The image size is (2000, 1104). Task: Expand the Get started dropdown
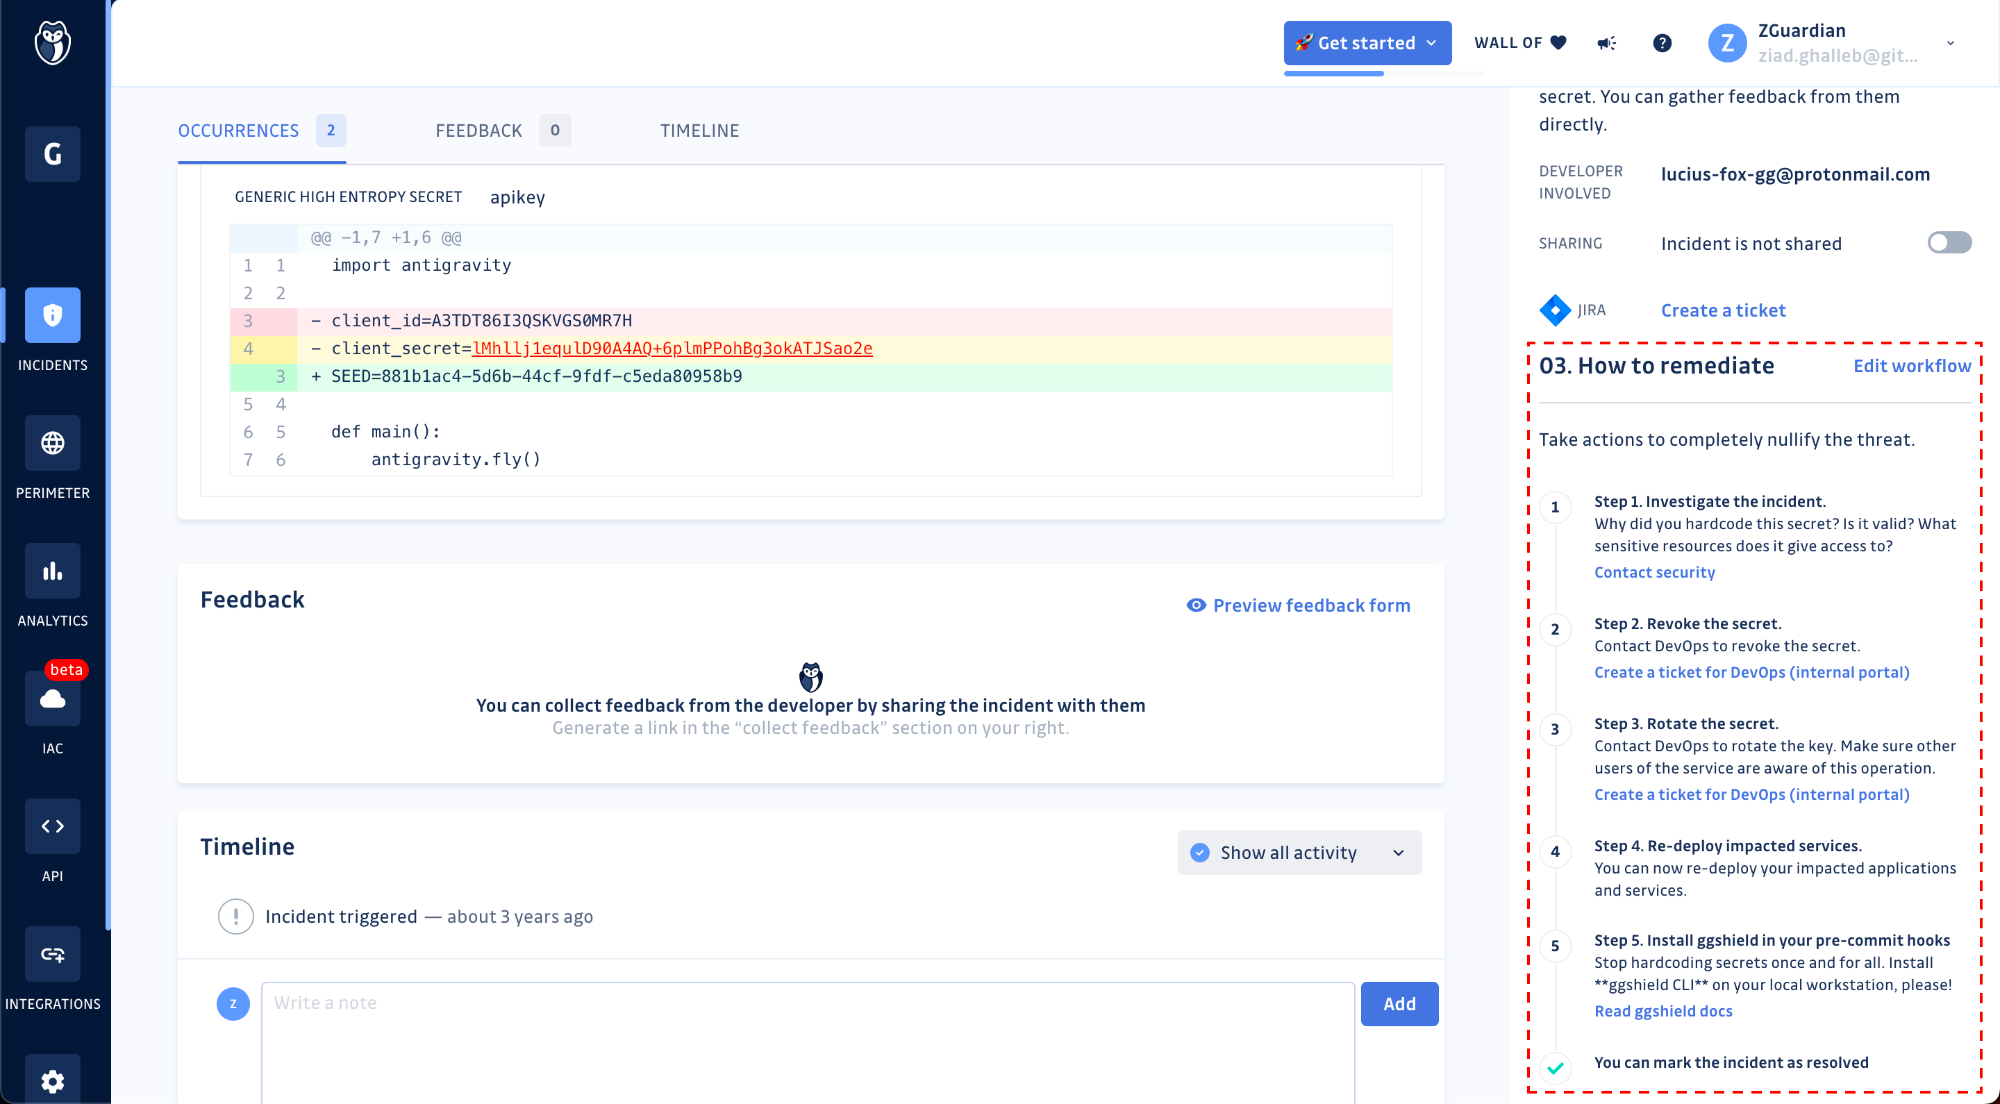[1367, 43]
